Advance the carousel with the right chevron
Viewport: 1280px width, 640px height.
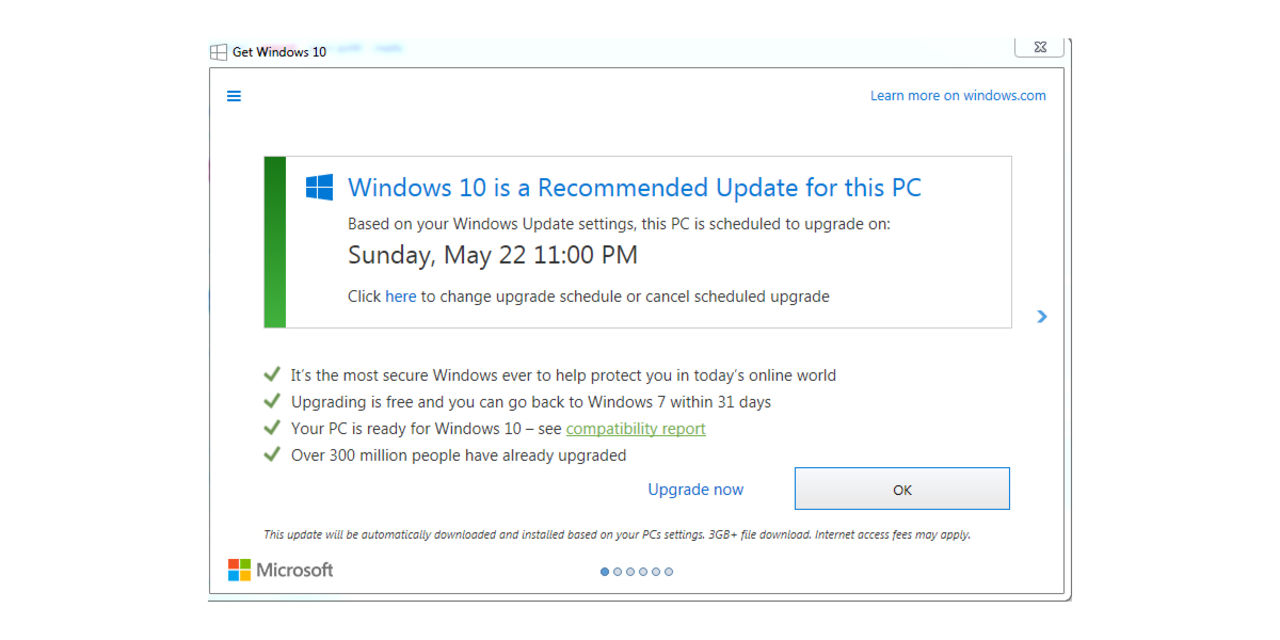pos(1042,316)
